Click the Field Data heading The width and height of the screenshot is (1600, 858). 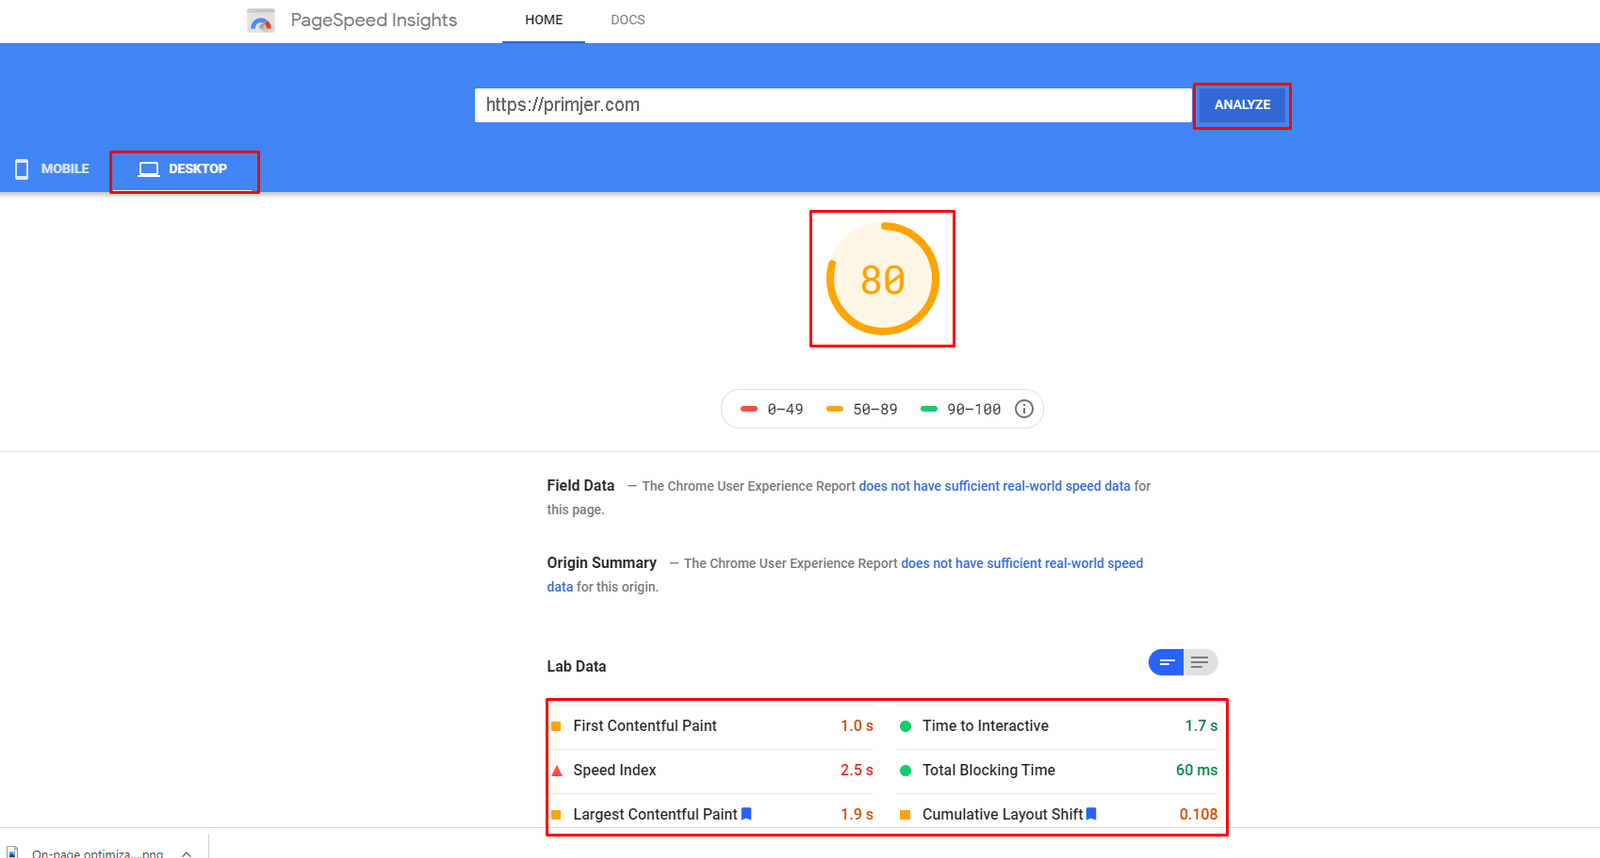pyautogui.click(x=581, y=486)
